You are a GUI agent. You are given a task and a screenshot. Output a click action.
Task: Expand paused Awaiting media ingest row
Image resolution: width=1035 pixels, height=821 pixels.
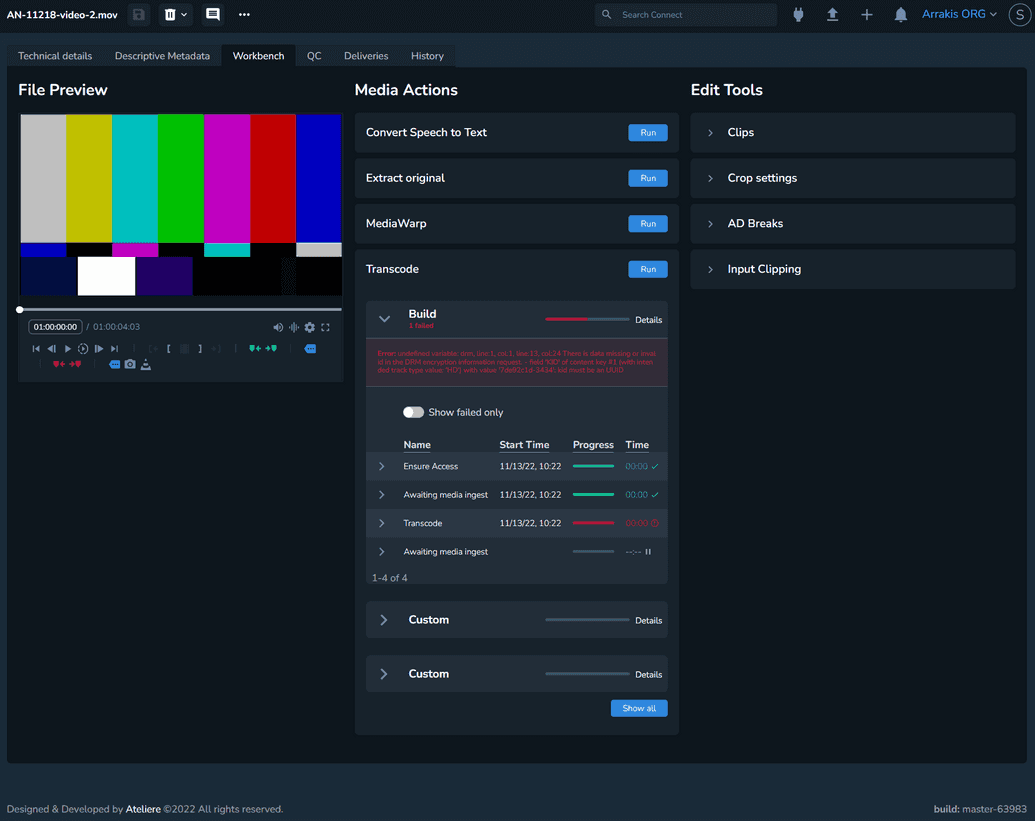(382, 552)
